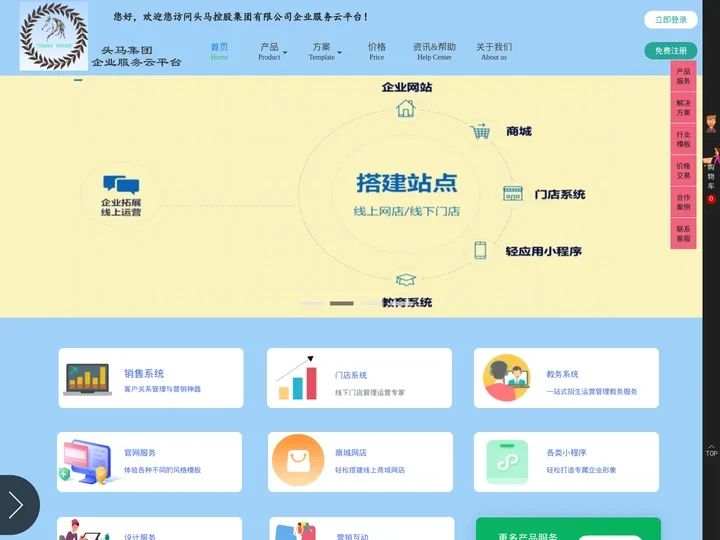Click the computer shield icon of 官网服务
Screen dimensions: 720x540
click(86, 462)
